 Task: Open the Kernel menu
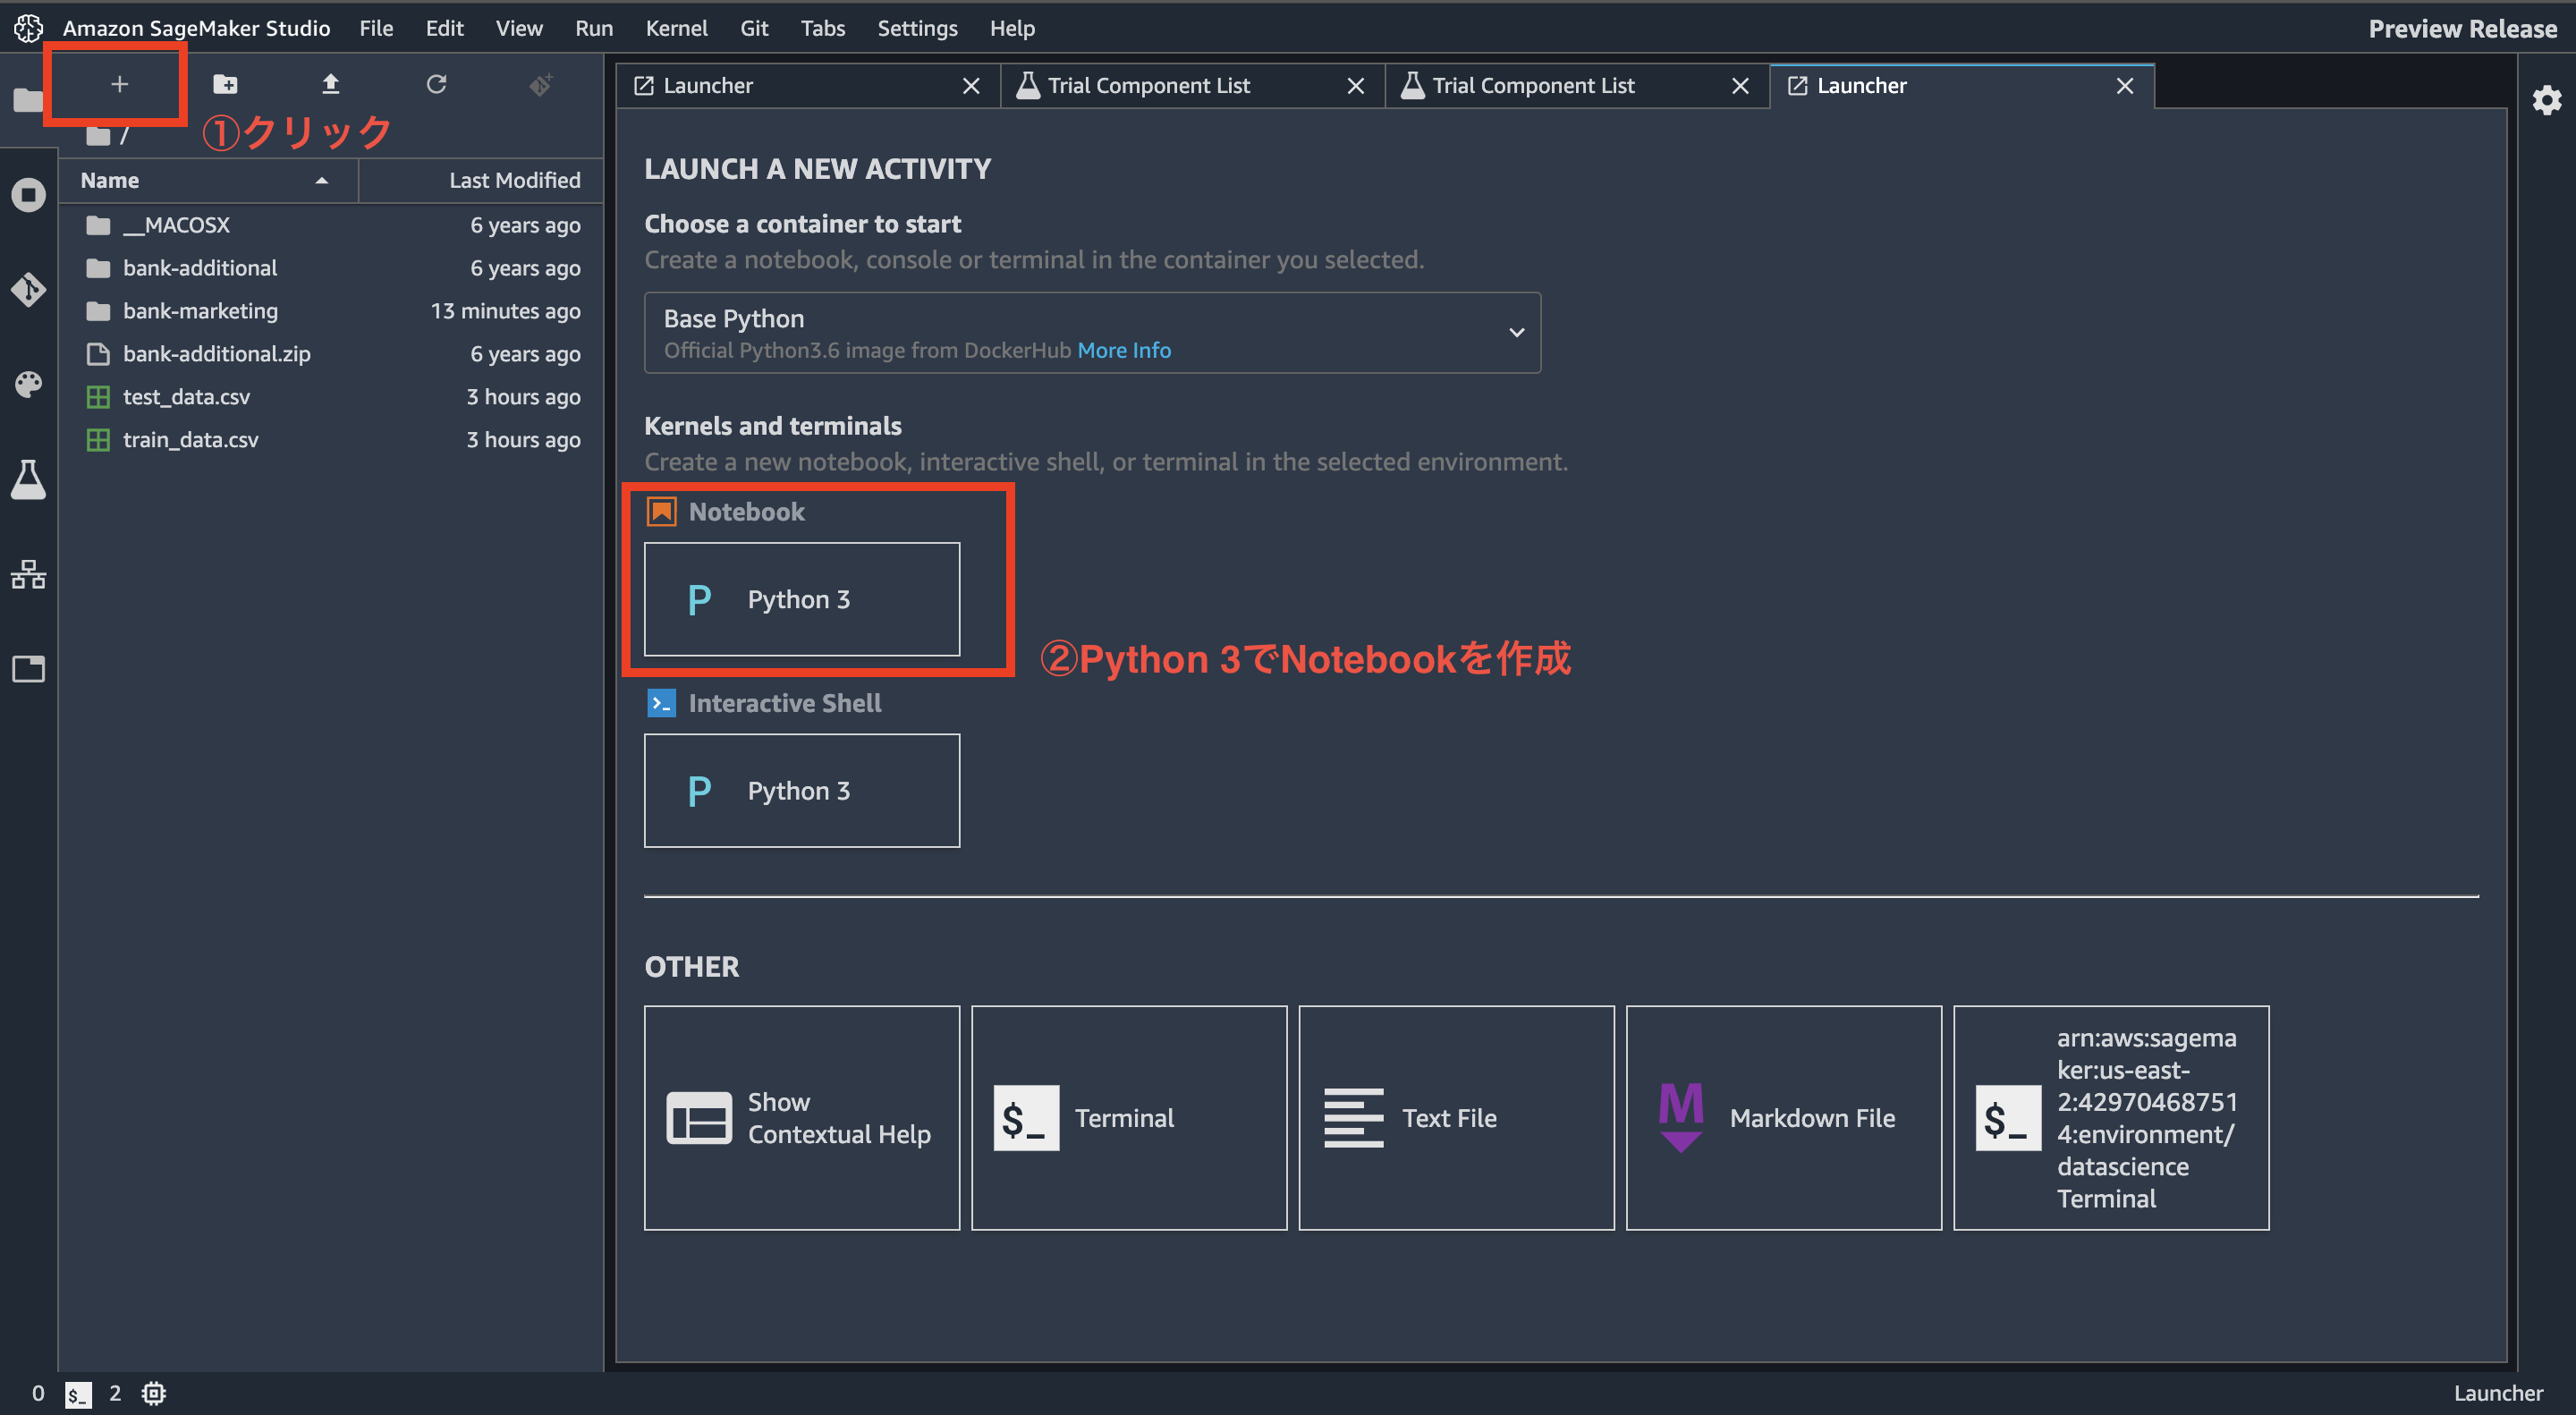[677, 28]
